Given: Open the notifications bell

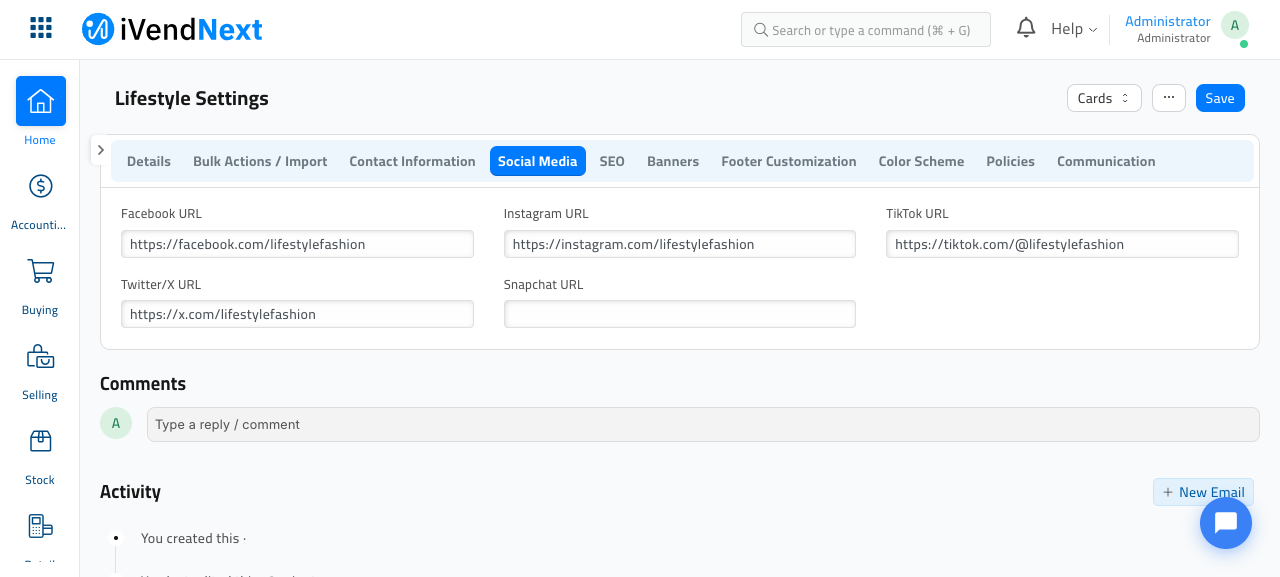Looking at the screenshot, I should pos(1026,28).
